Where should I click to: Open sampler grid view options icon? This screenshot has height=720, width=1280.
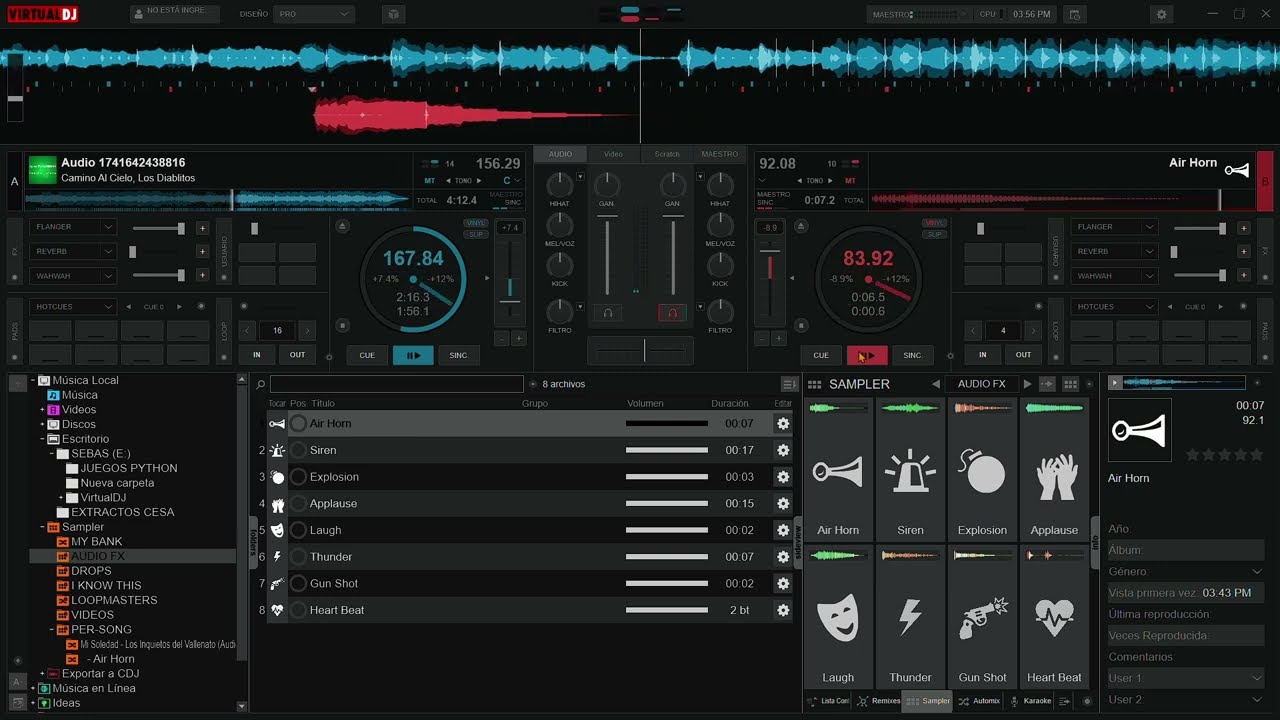click(x=1070, y=384)
